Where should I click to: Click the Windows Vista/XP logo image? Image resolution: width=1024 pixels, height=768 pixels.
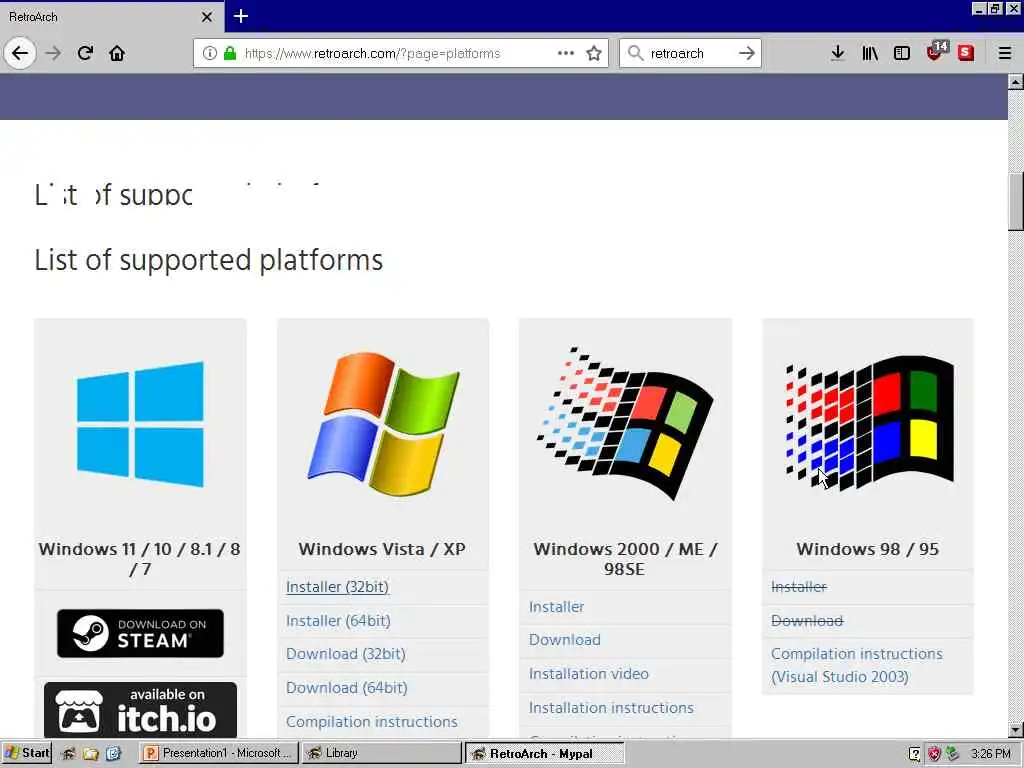pyautogui.click(x=383, y=424)
